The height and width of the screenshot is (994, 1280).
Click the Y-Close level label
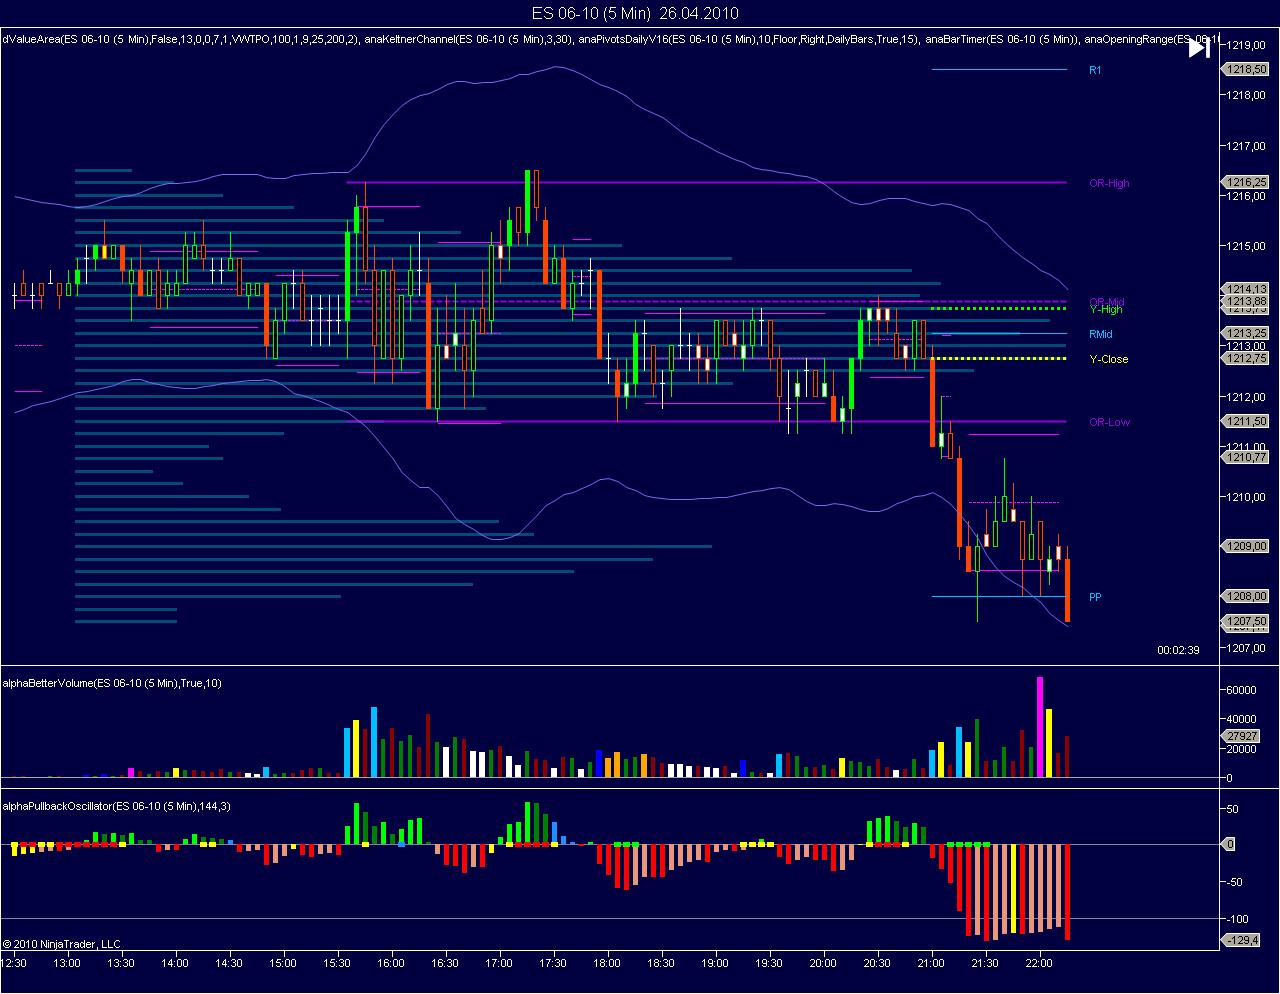(1108, 360)
